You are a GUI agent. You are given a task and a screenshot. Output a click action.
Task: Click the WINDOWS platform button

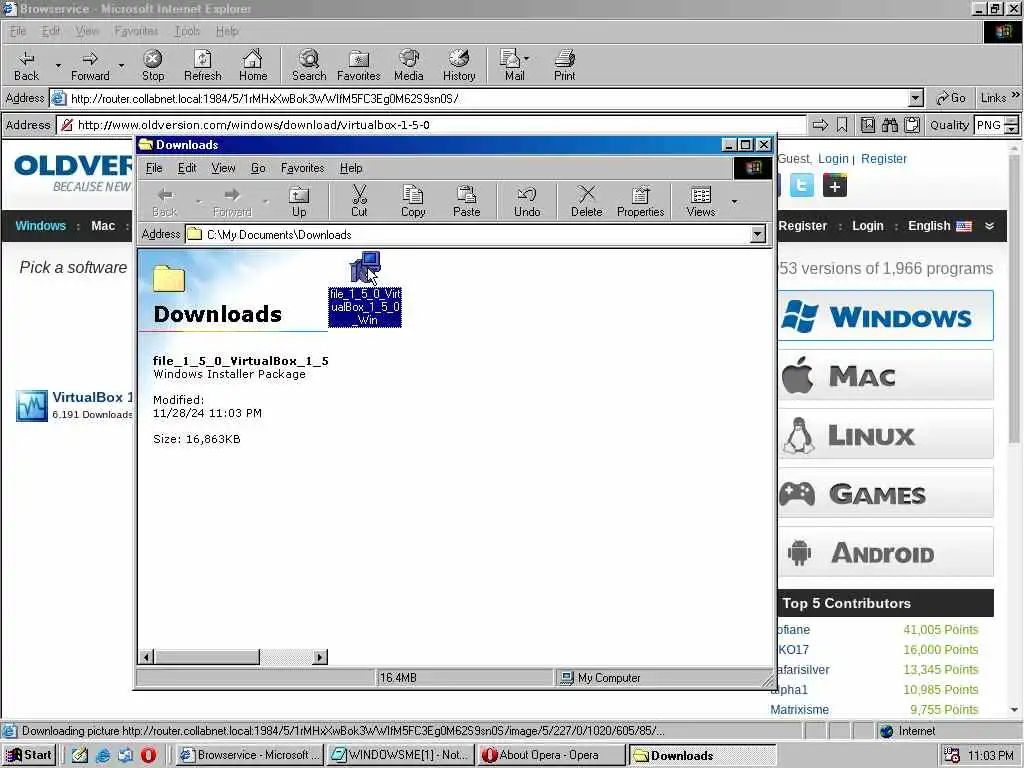(886, 316)
